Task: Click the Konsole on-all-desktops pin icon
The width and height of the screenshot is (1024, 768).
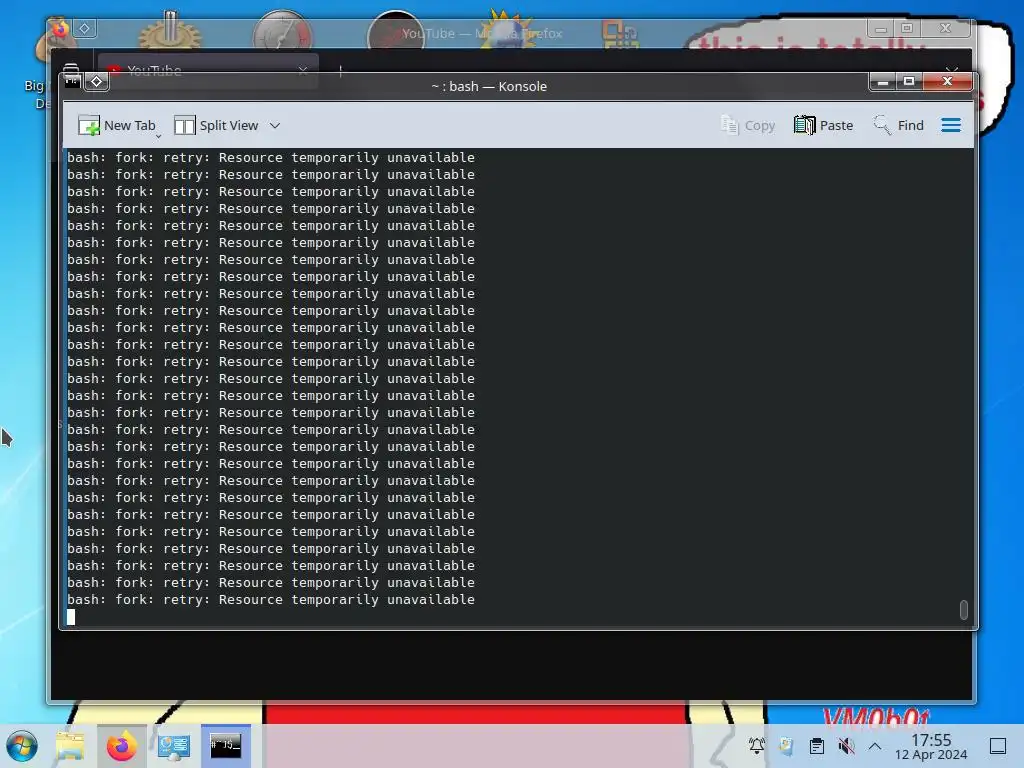Action: 97,81
